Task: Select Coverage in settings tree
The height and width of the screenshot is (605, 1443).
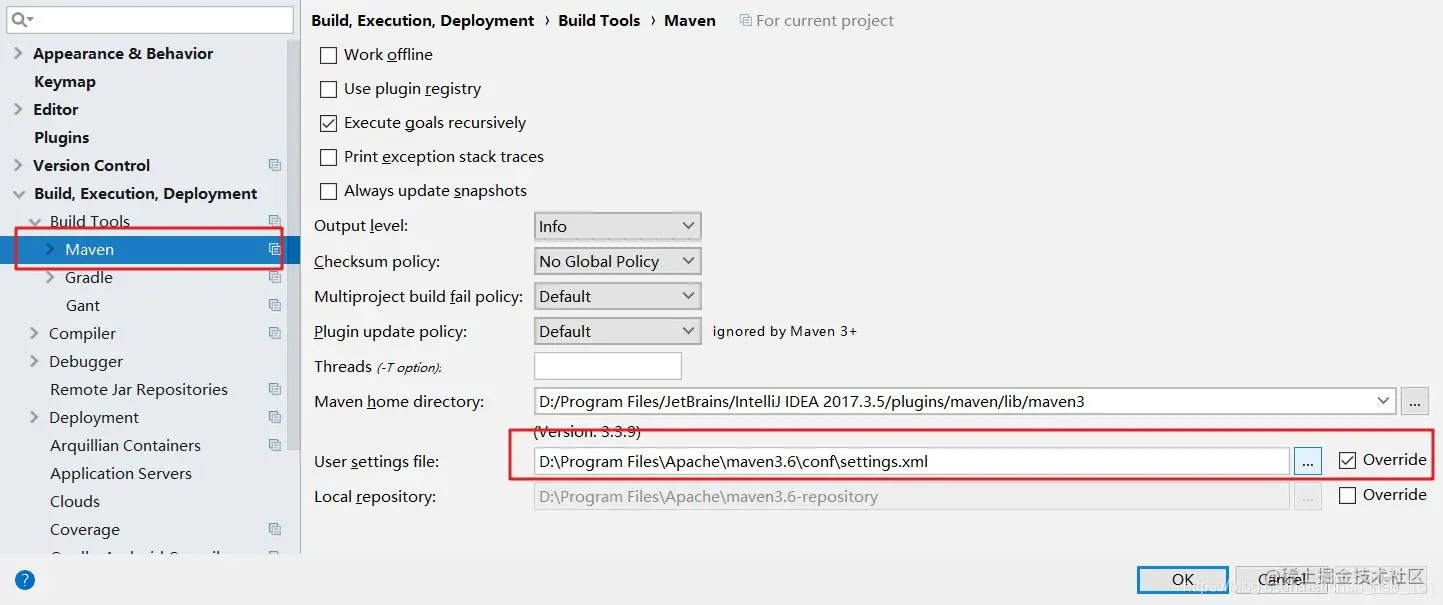Action: [85, 529]
